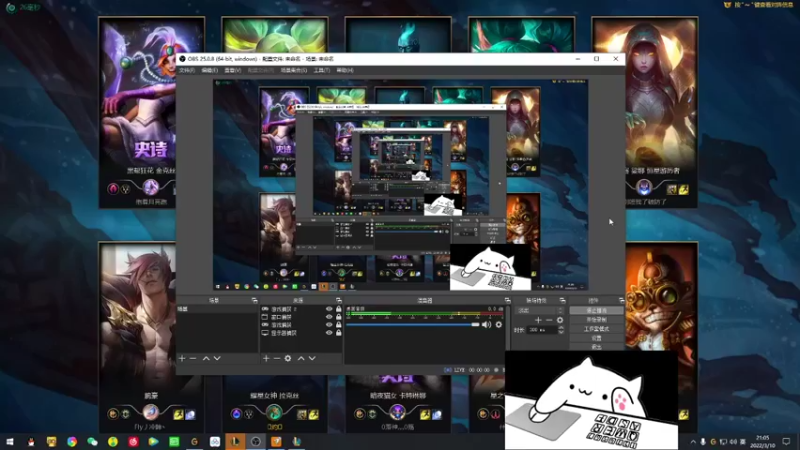Decrease transition duration with down arrow
This screenshot has width=800, height=450.
561,332
